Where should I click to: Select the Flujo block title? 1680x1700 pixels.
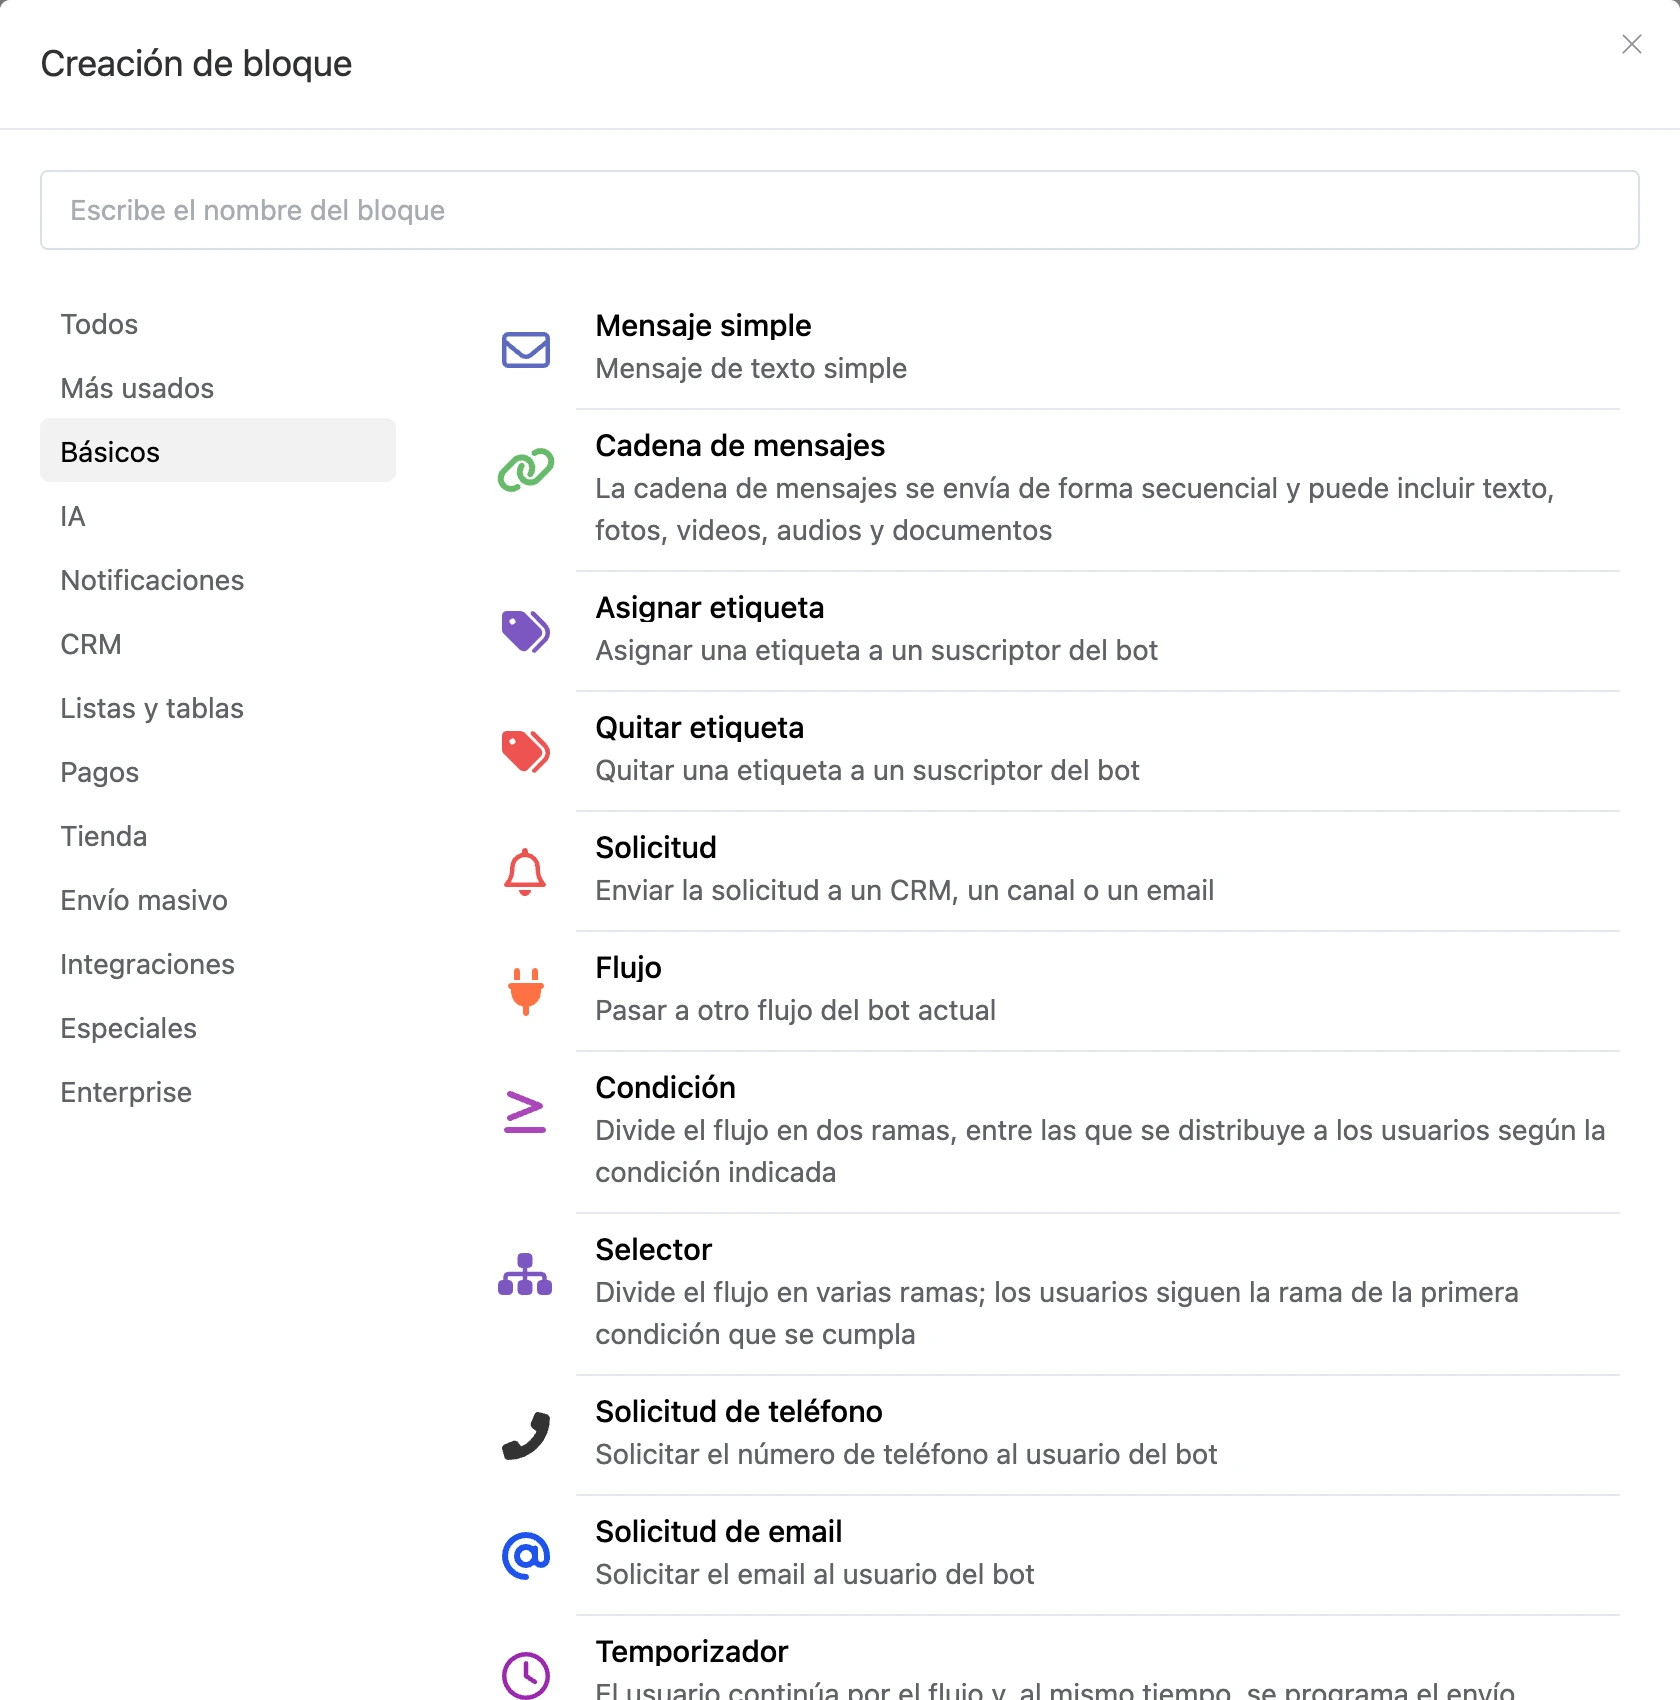click(x=628, y=968)
